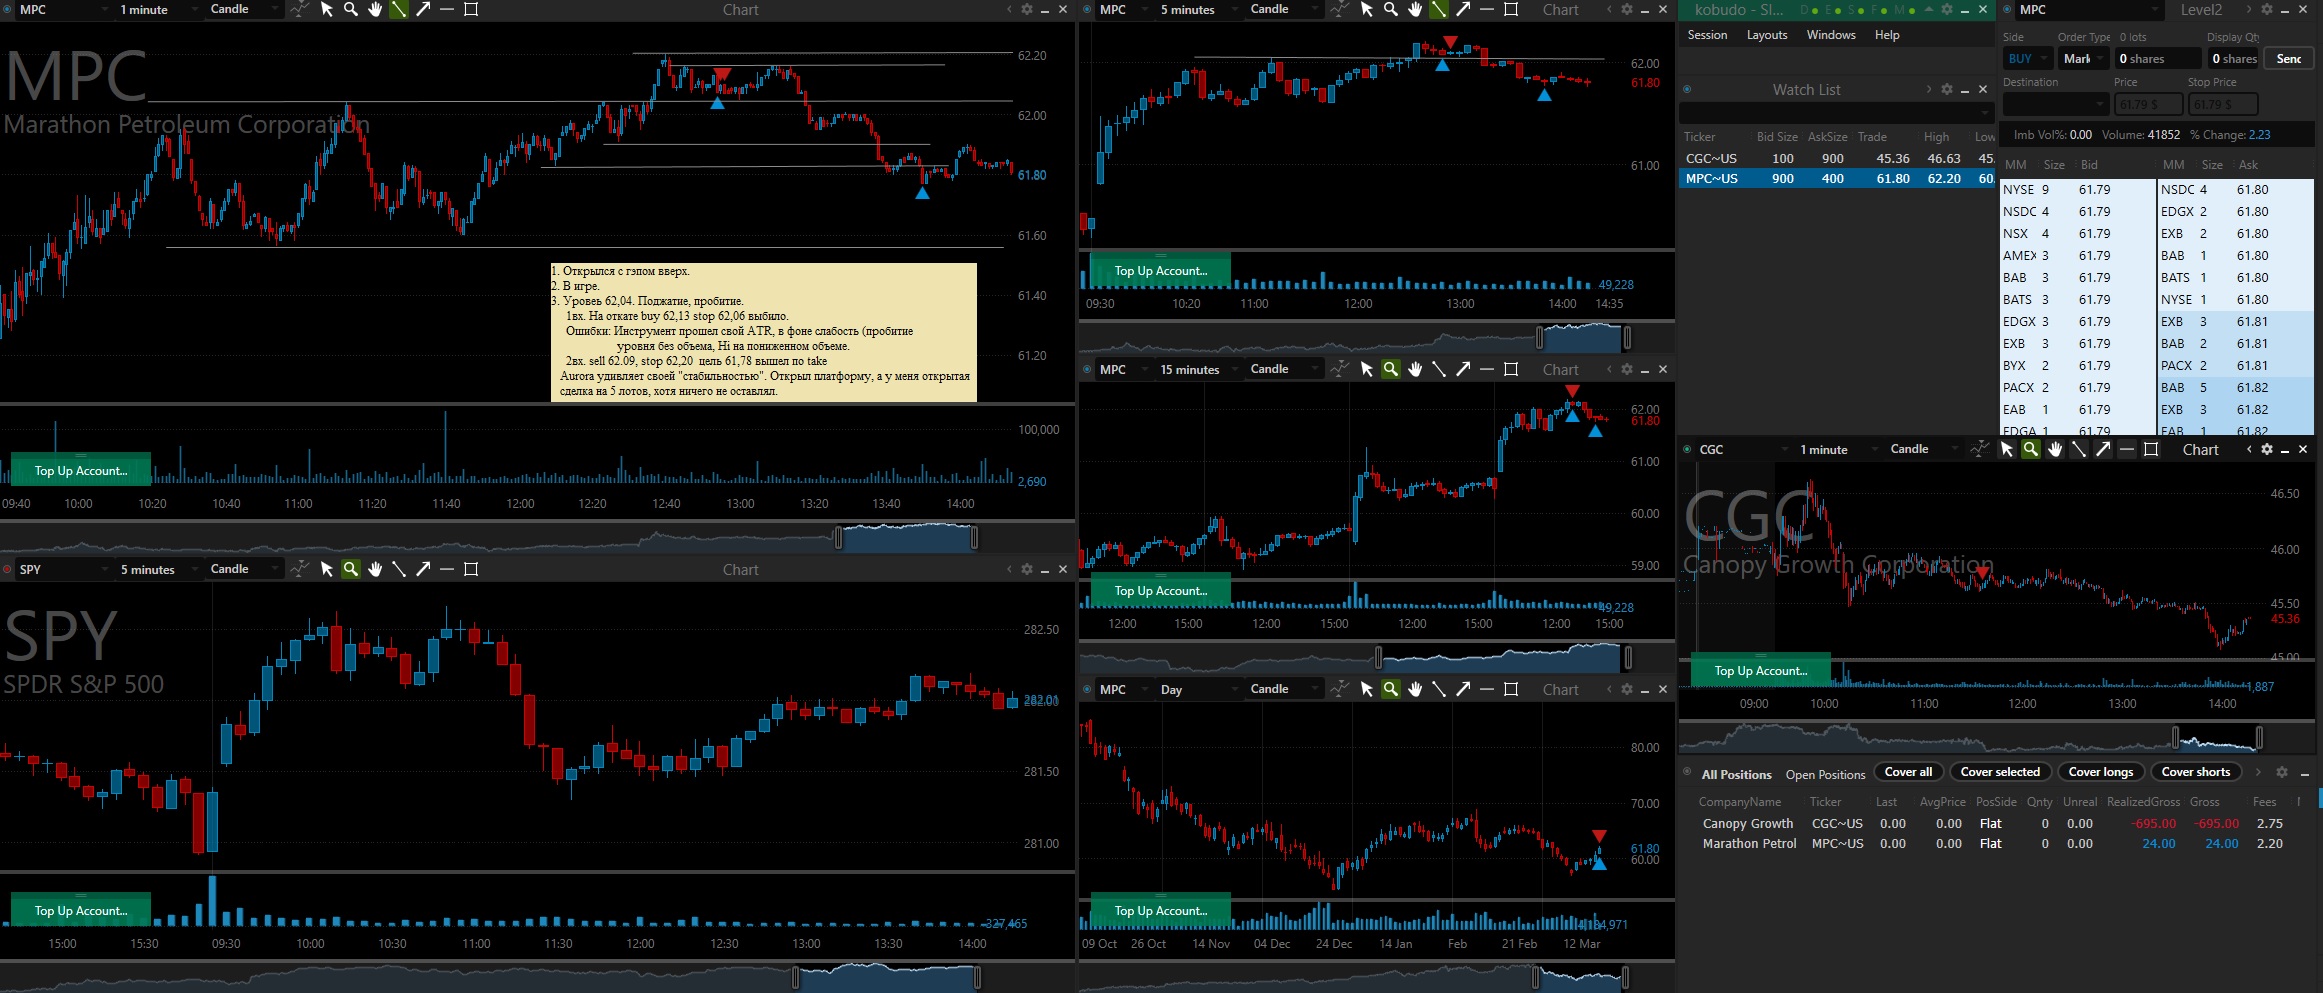Choose rectangle tool in MPC 1 minute chart
The height and width of the screenshot is (993, 2323).
(x=471, y=9)
